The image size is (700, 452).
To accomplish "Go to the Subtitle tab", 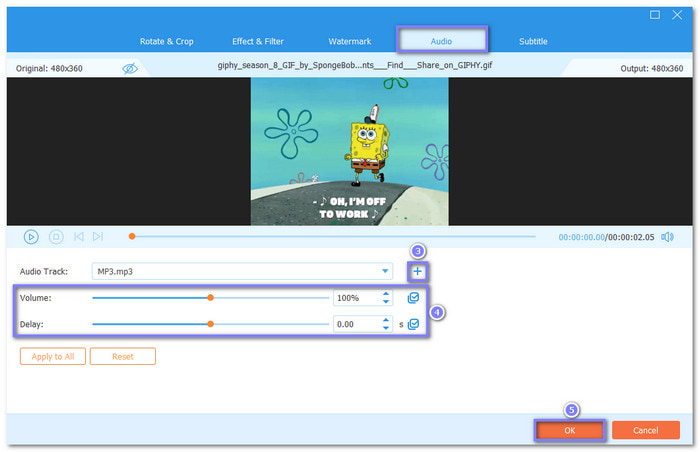I will [533, 41].
